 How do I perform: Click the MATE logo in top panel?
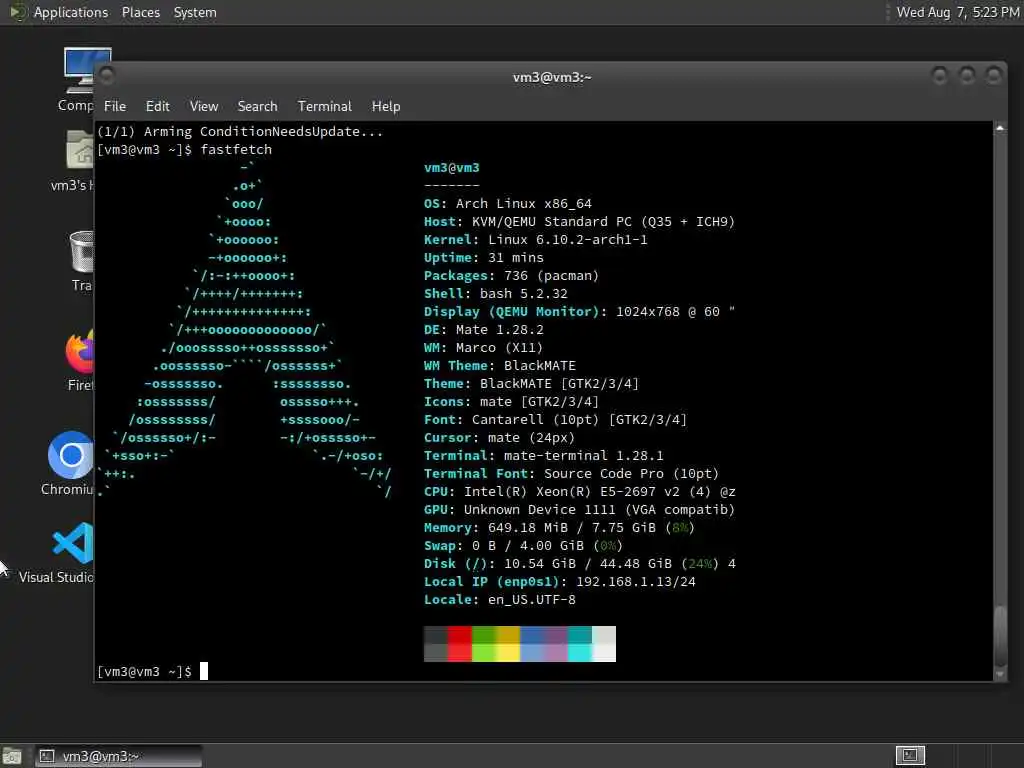(17, 12)
